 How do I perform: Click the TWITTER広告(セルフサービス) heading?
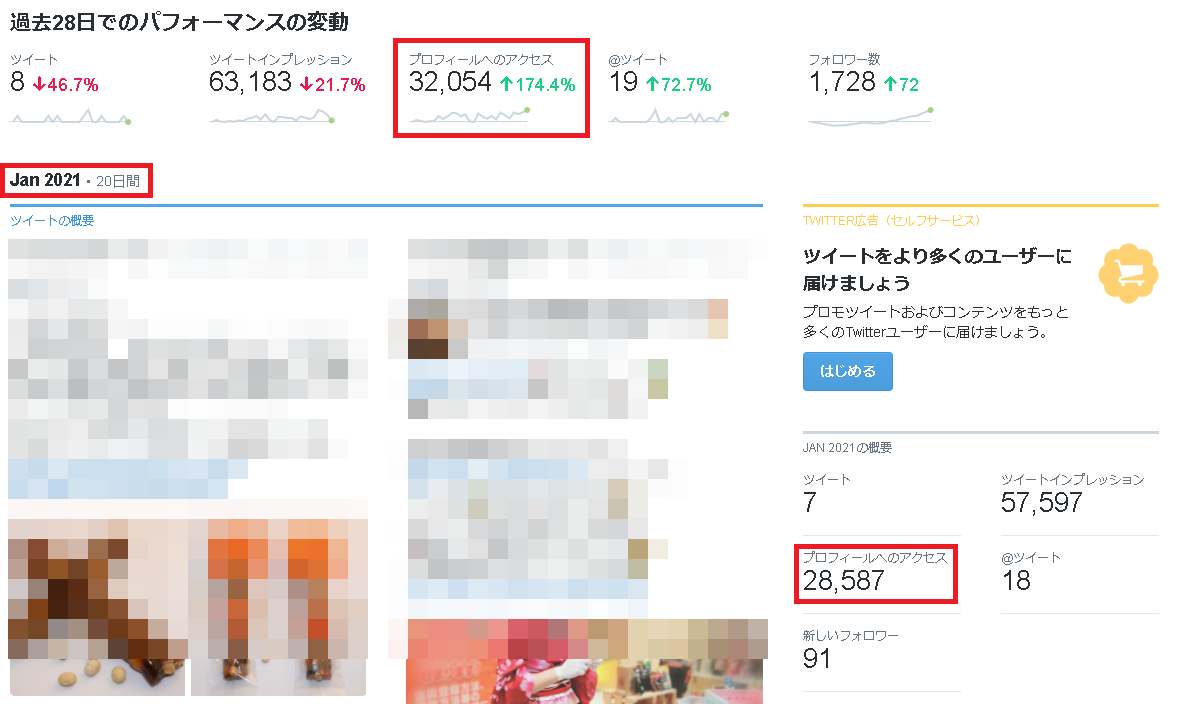point(891,221)
